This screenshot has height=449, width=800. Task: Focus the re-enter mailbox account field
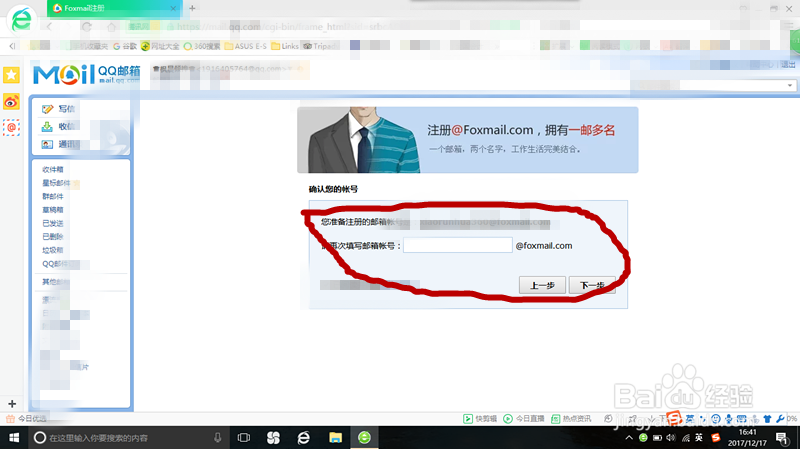(x=458, y=245)
